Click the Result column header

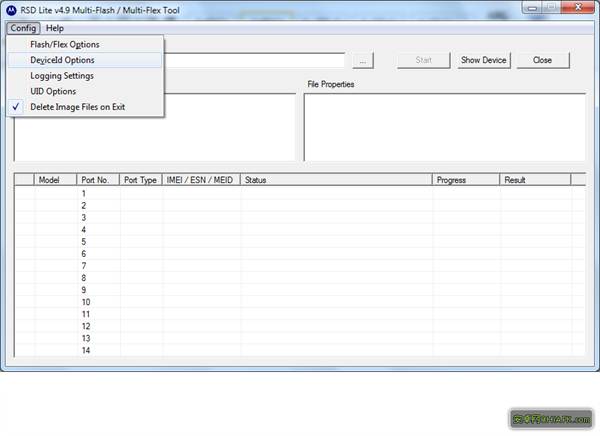535,180
